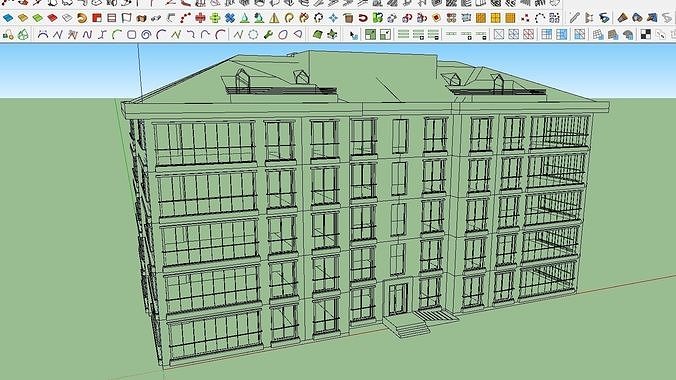Click the yellow circular rotate arrow icon
The image size is (676, 380).
(289, 18)
